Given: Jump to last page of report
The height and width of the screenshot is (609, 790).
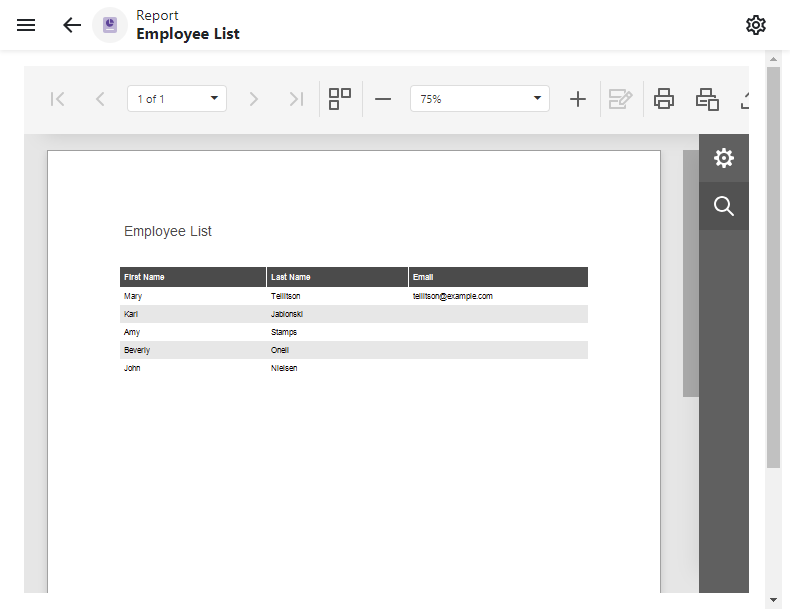Looking at the screenshot, I should click(296, 99).
